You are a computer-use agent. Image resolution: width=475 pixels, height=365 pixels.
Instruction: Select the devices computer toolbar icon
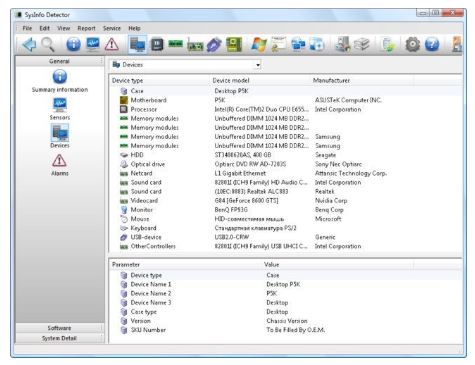137,44
